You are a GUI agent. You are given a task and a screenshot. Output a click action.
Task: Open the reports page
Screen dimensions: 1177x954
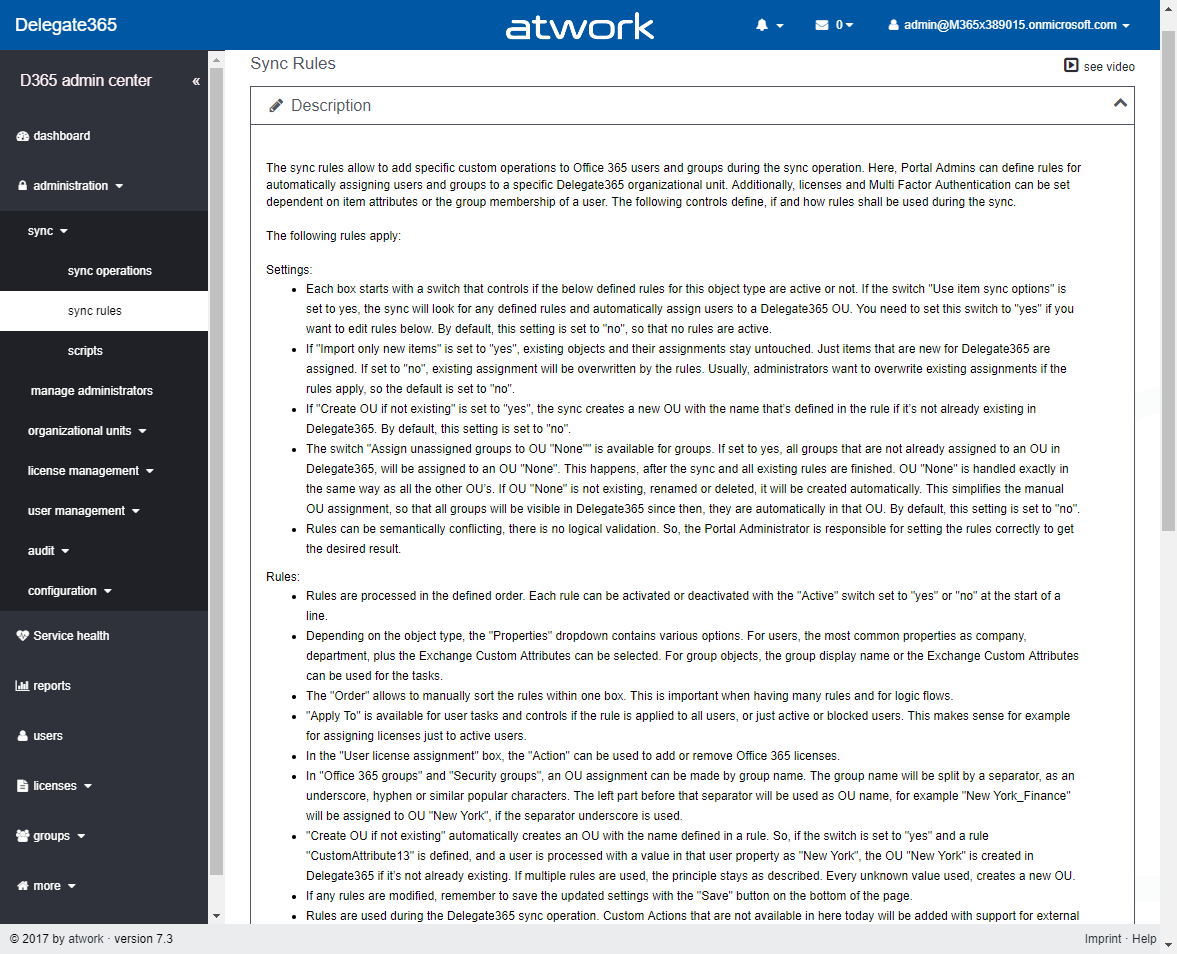tap(52, 686)
